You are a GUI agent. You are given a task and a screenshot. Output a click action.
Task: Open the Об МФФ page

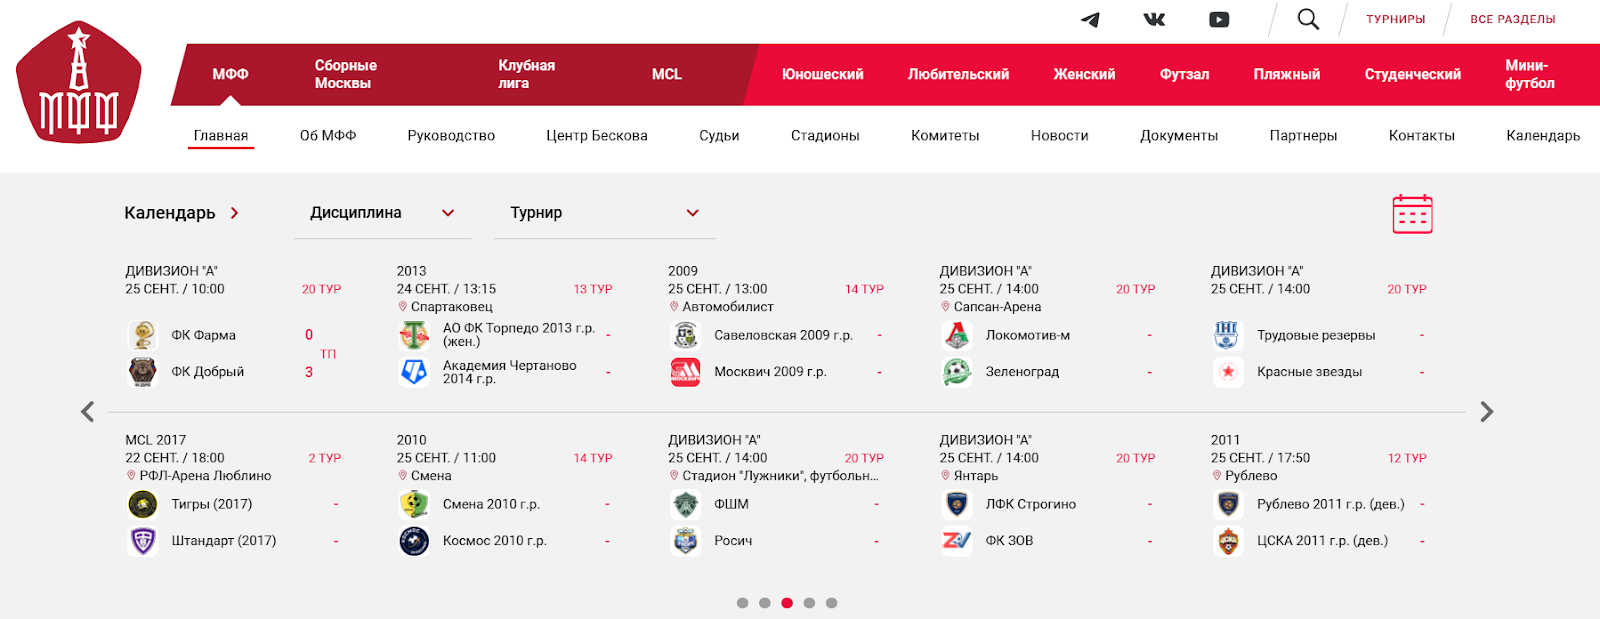pos(328,136)
